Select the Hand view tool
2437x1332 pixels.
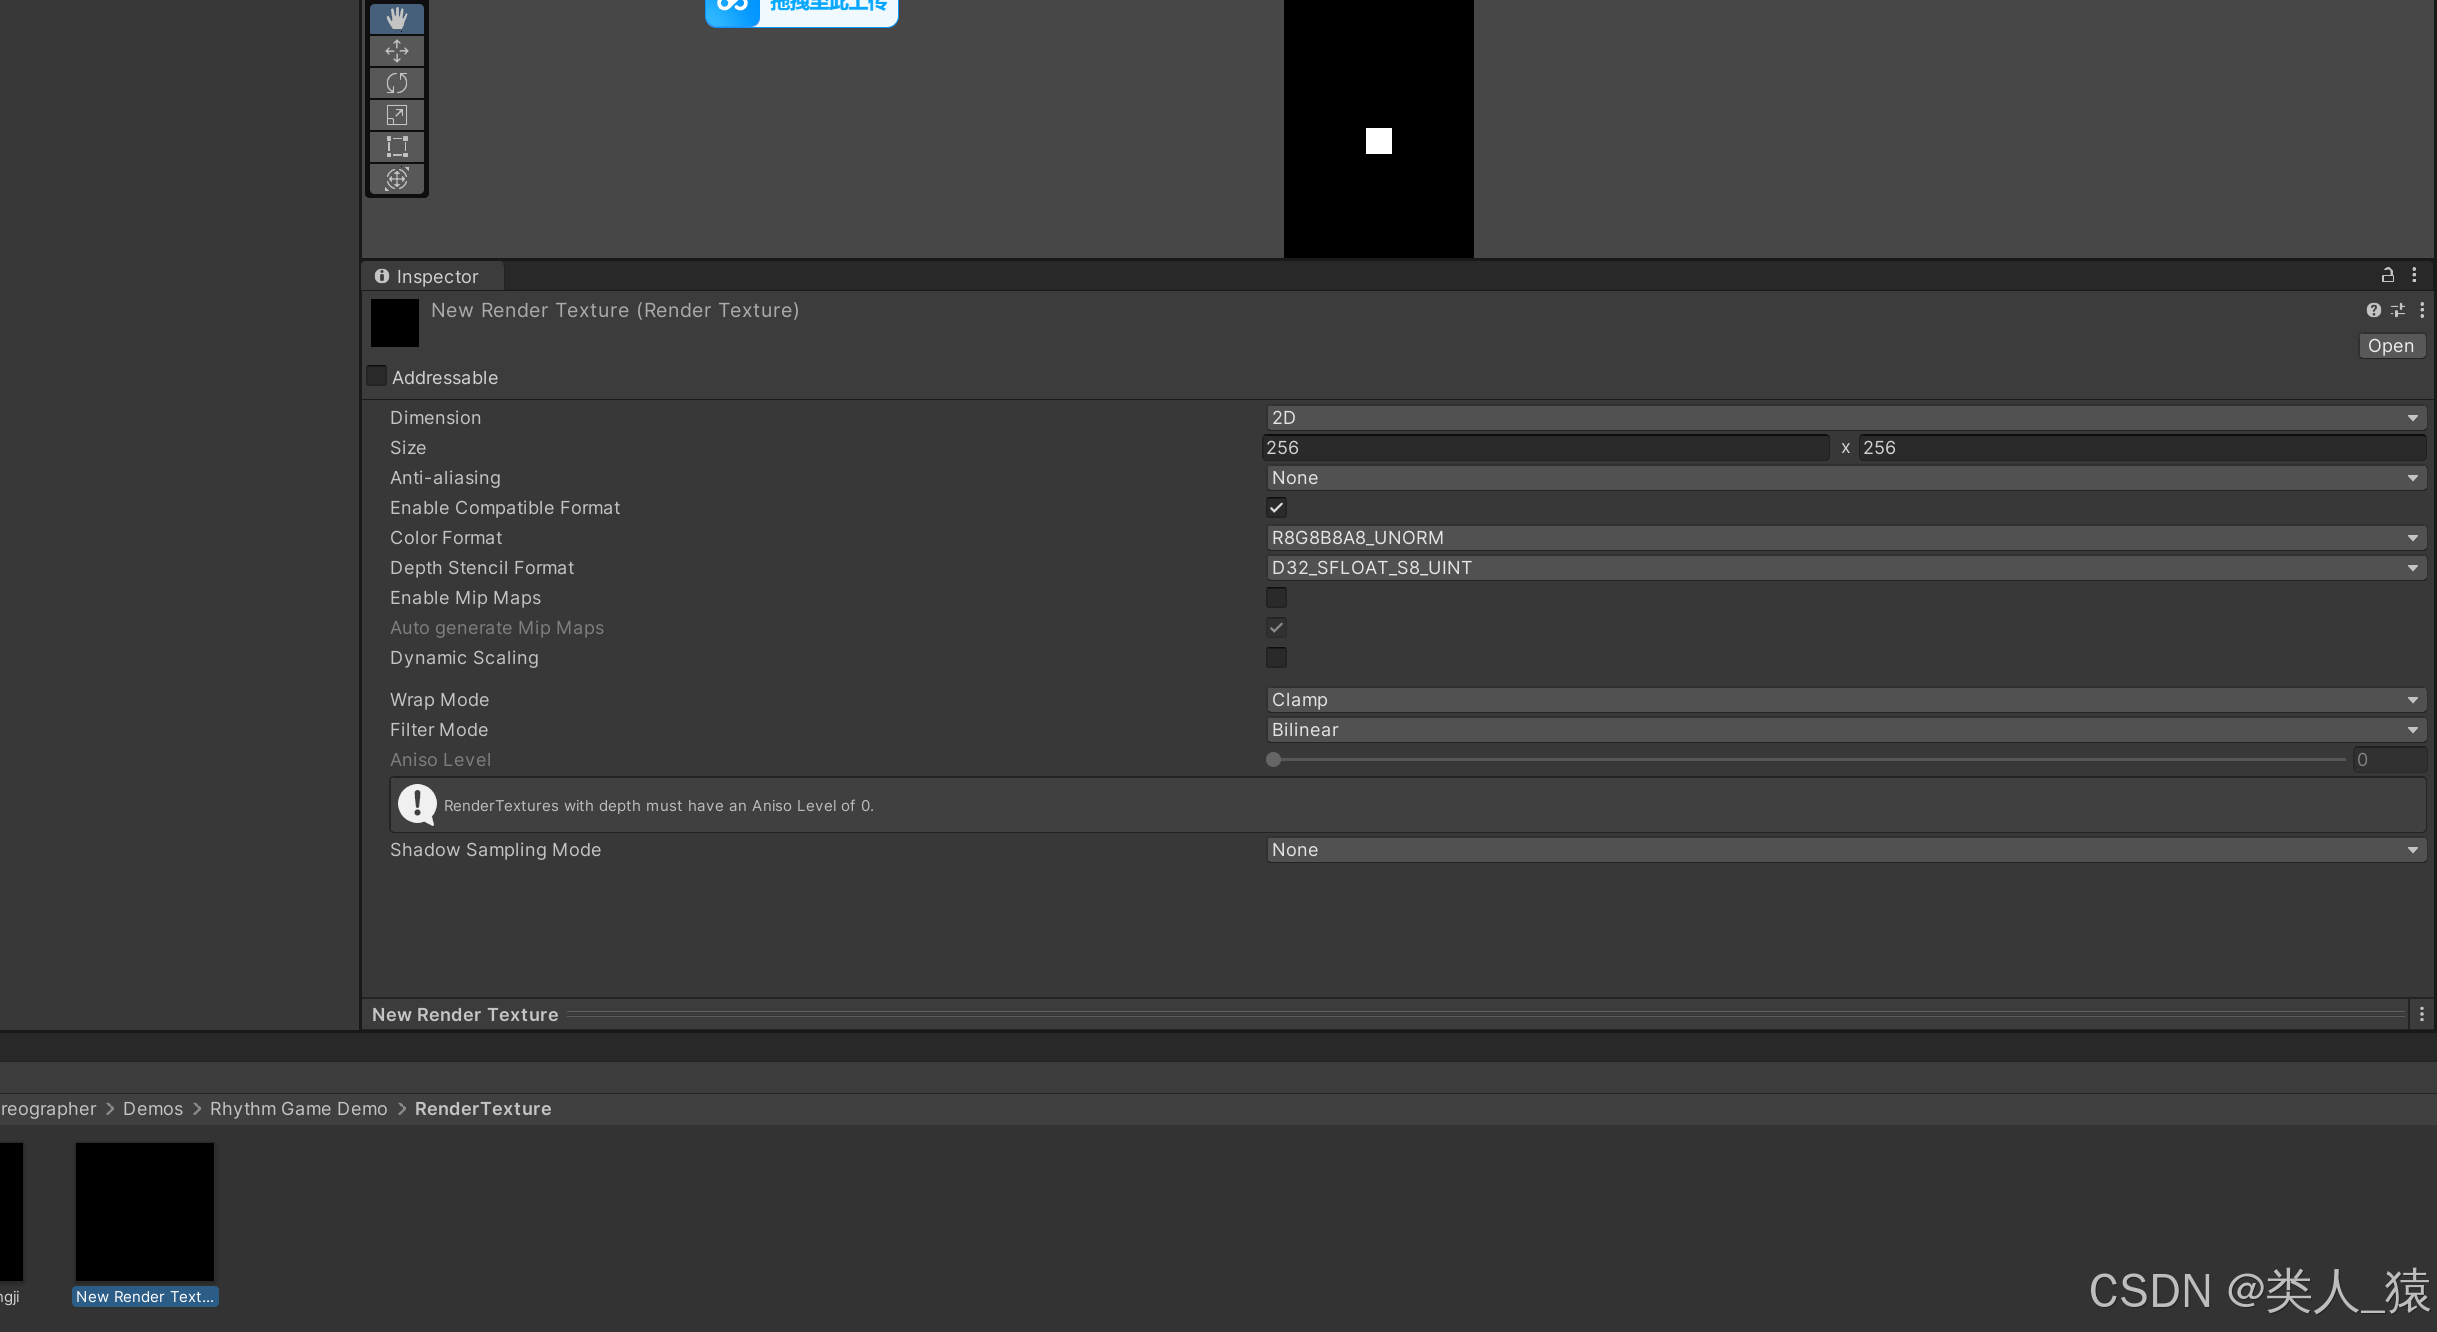[397, 18]
